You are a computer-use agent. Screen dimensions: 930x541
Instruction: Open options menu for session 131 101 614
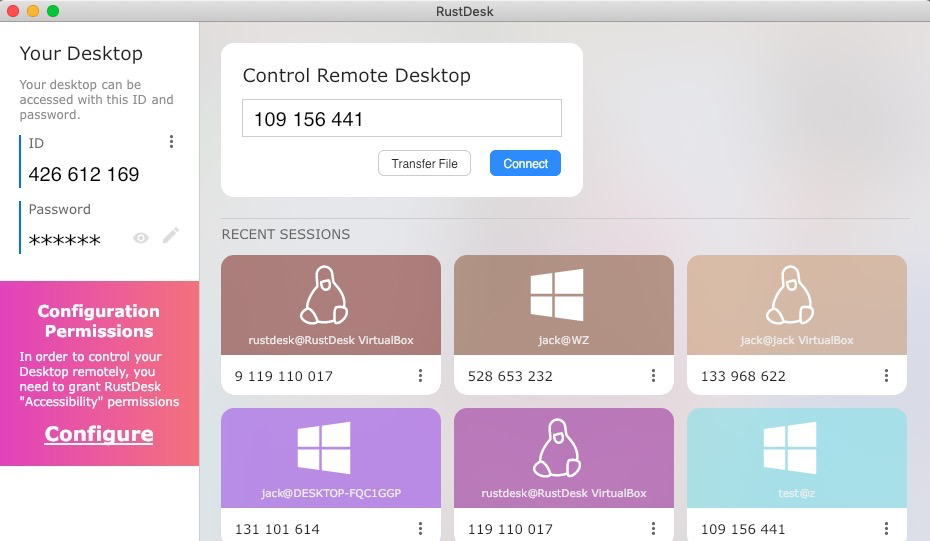[x=420, y=528]
